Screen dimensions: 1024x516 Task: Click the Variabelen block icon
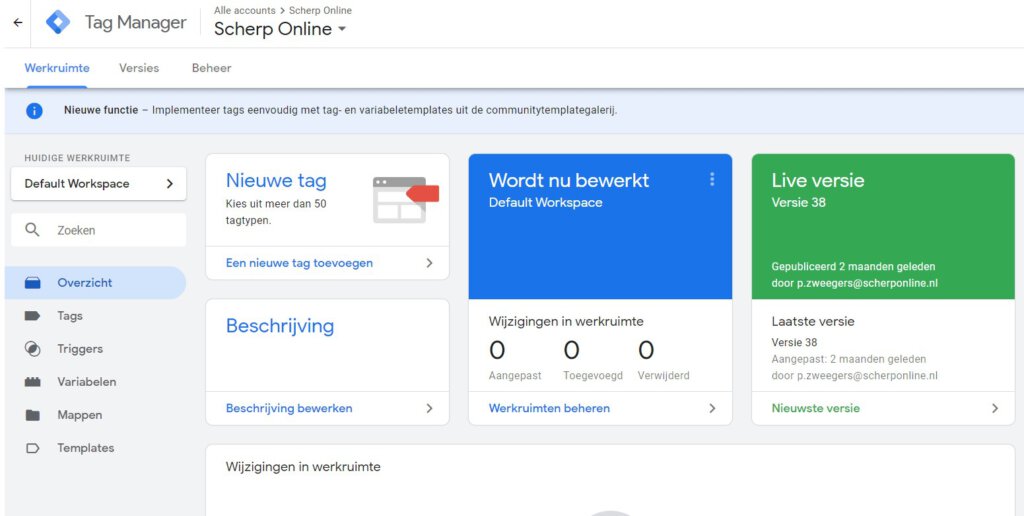click(x=32, y=382)
